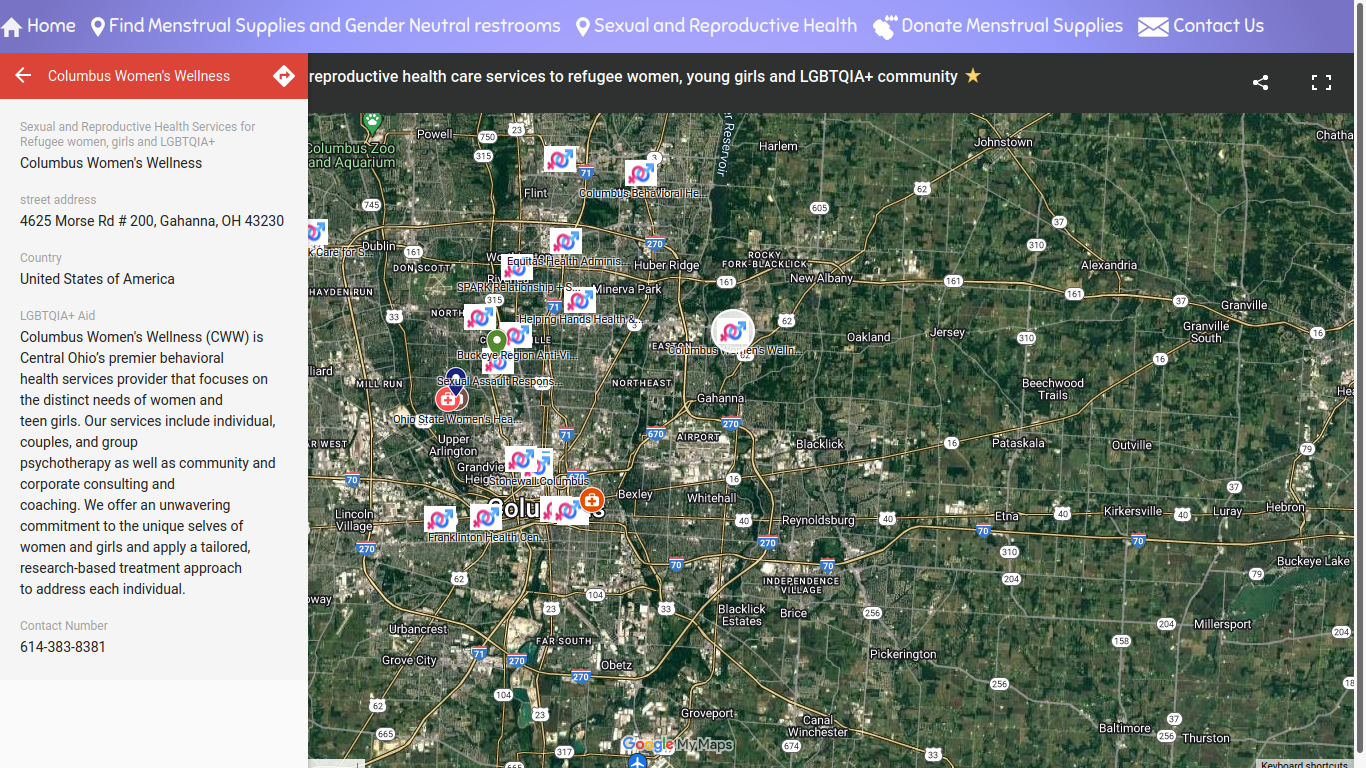
Task: Click the phone number 614-383-8381
Action: pyautogui.click(x=63, y=647)
